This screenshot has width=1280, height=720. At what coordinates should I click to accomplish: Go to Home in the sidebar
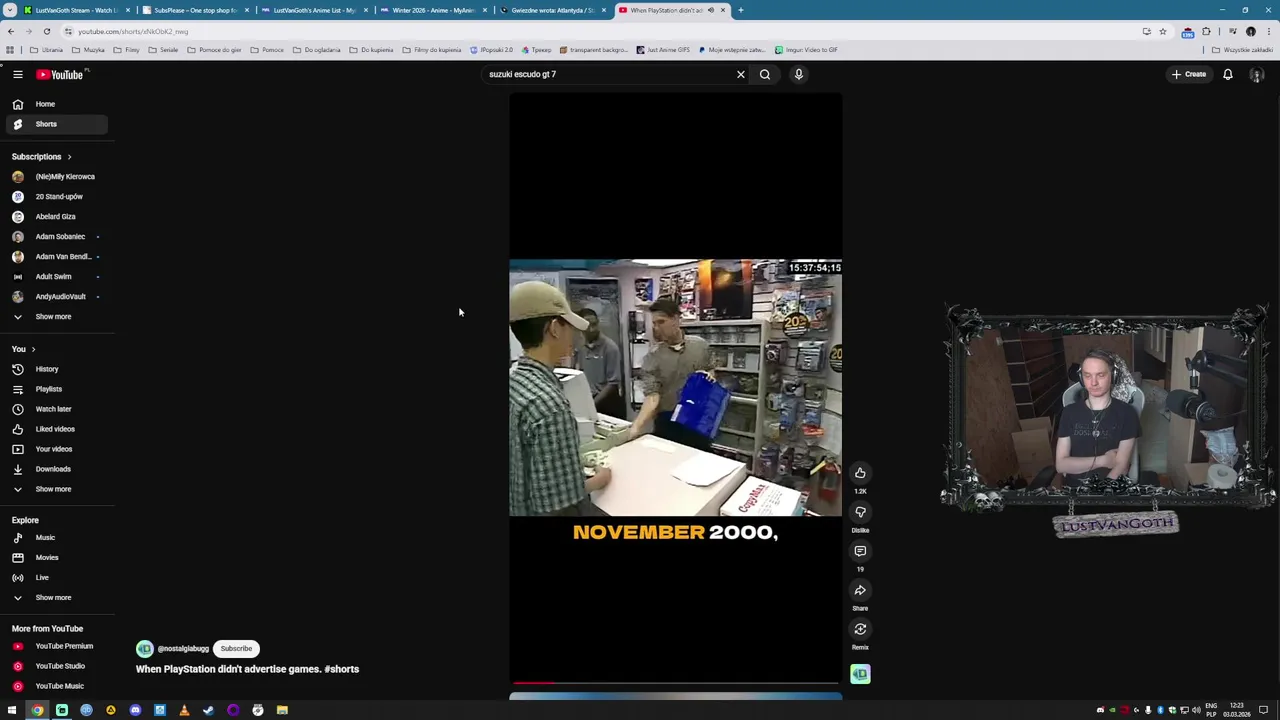56,104
